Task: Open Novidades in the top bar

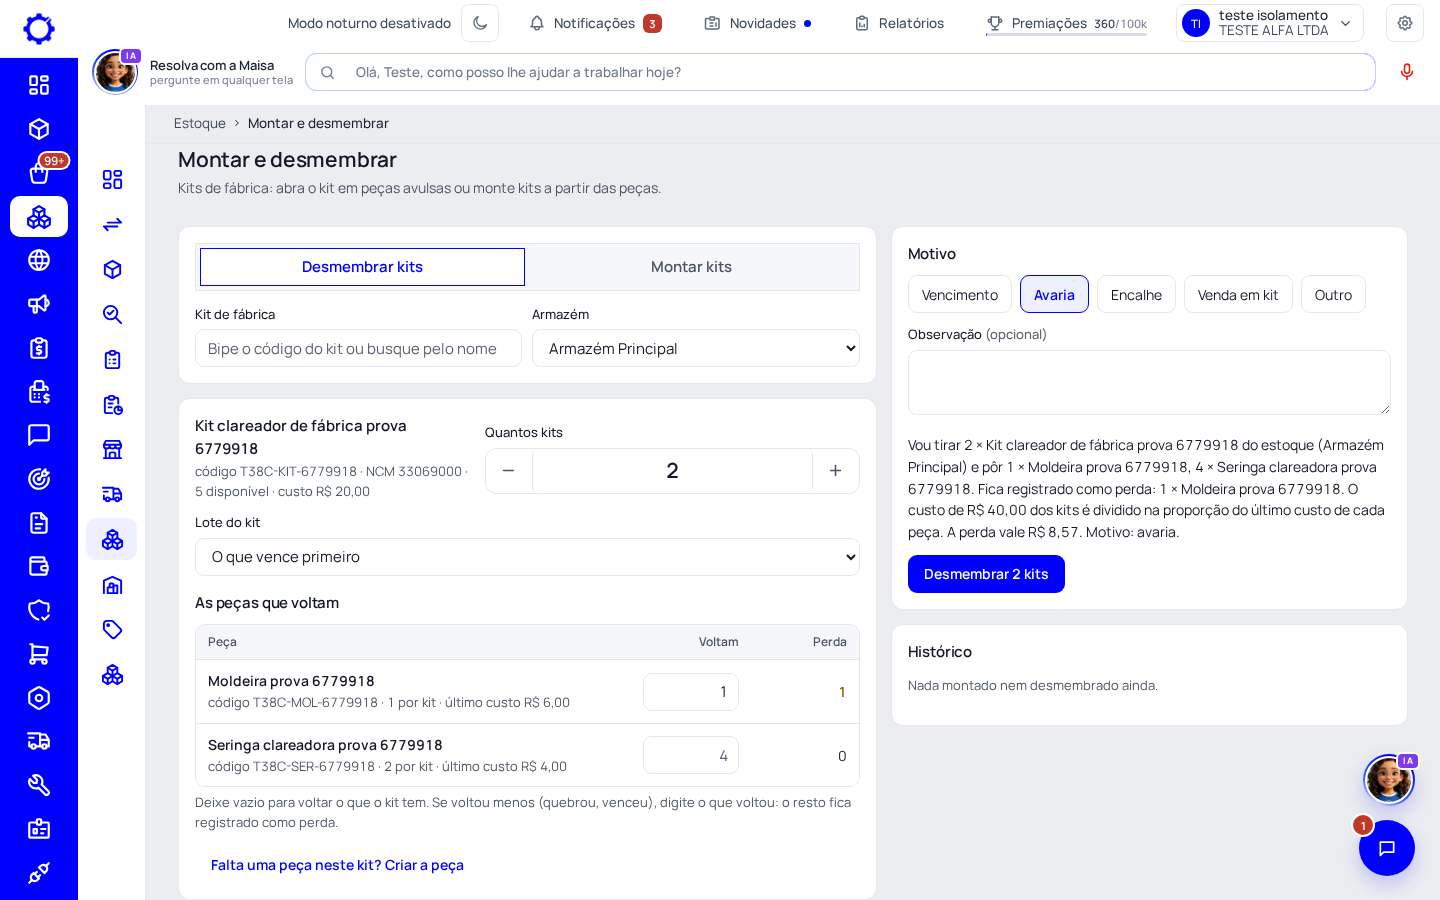Action: coord(758,23)
